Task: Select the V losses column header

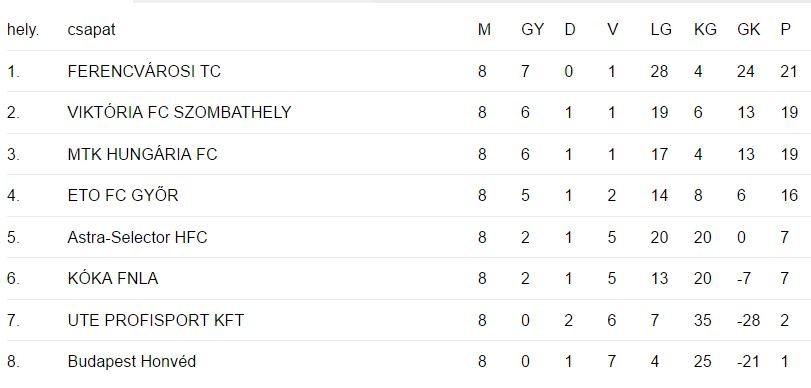Action: click(x=612, y=30)
